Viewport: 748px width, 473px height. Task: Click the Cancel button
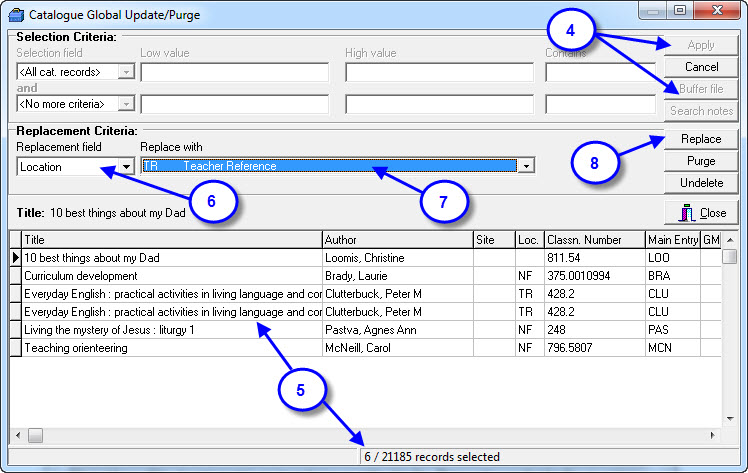coord(701,67)
